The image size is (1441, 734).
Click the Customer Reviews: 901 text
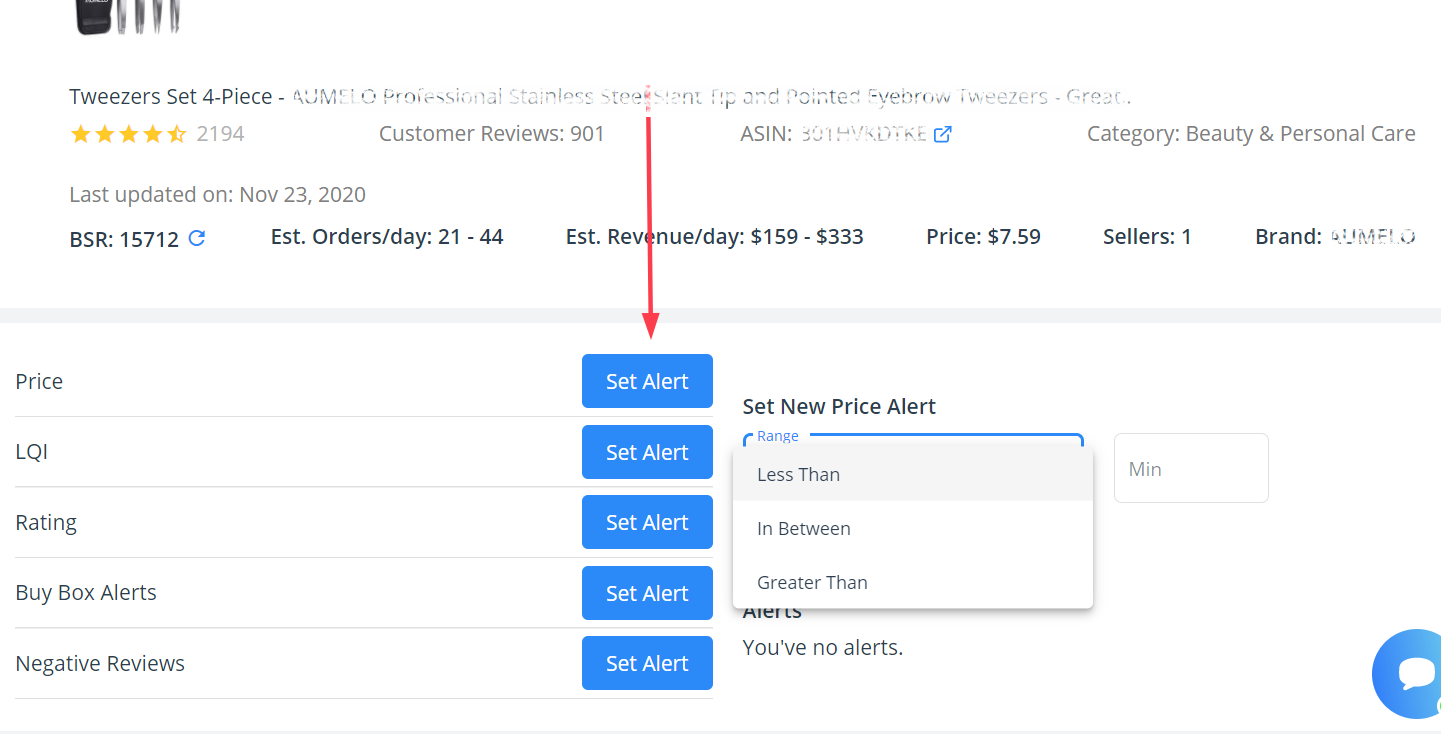click(x=492, y=134)
